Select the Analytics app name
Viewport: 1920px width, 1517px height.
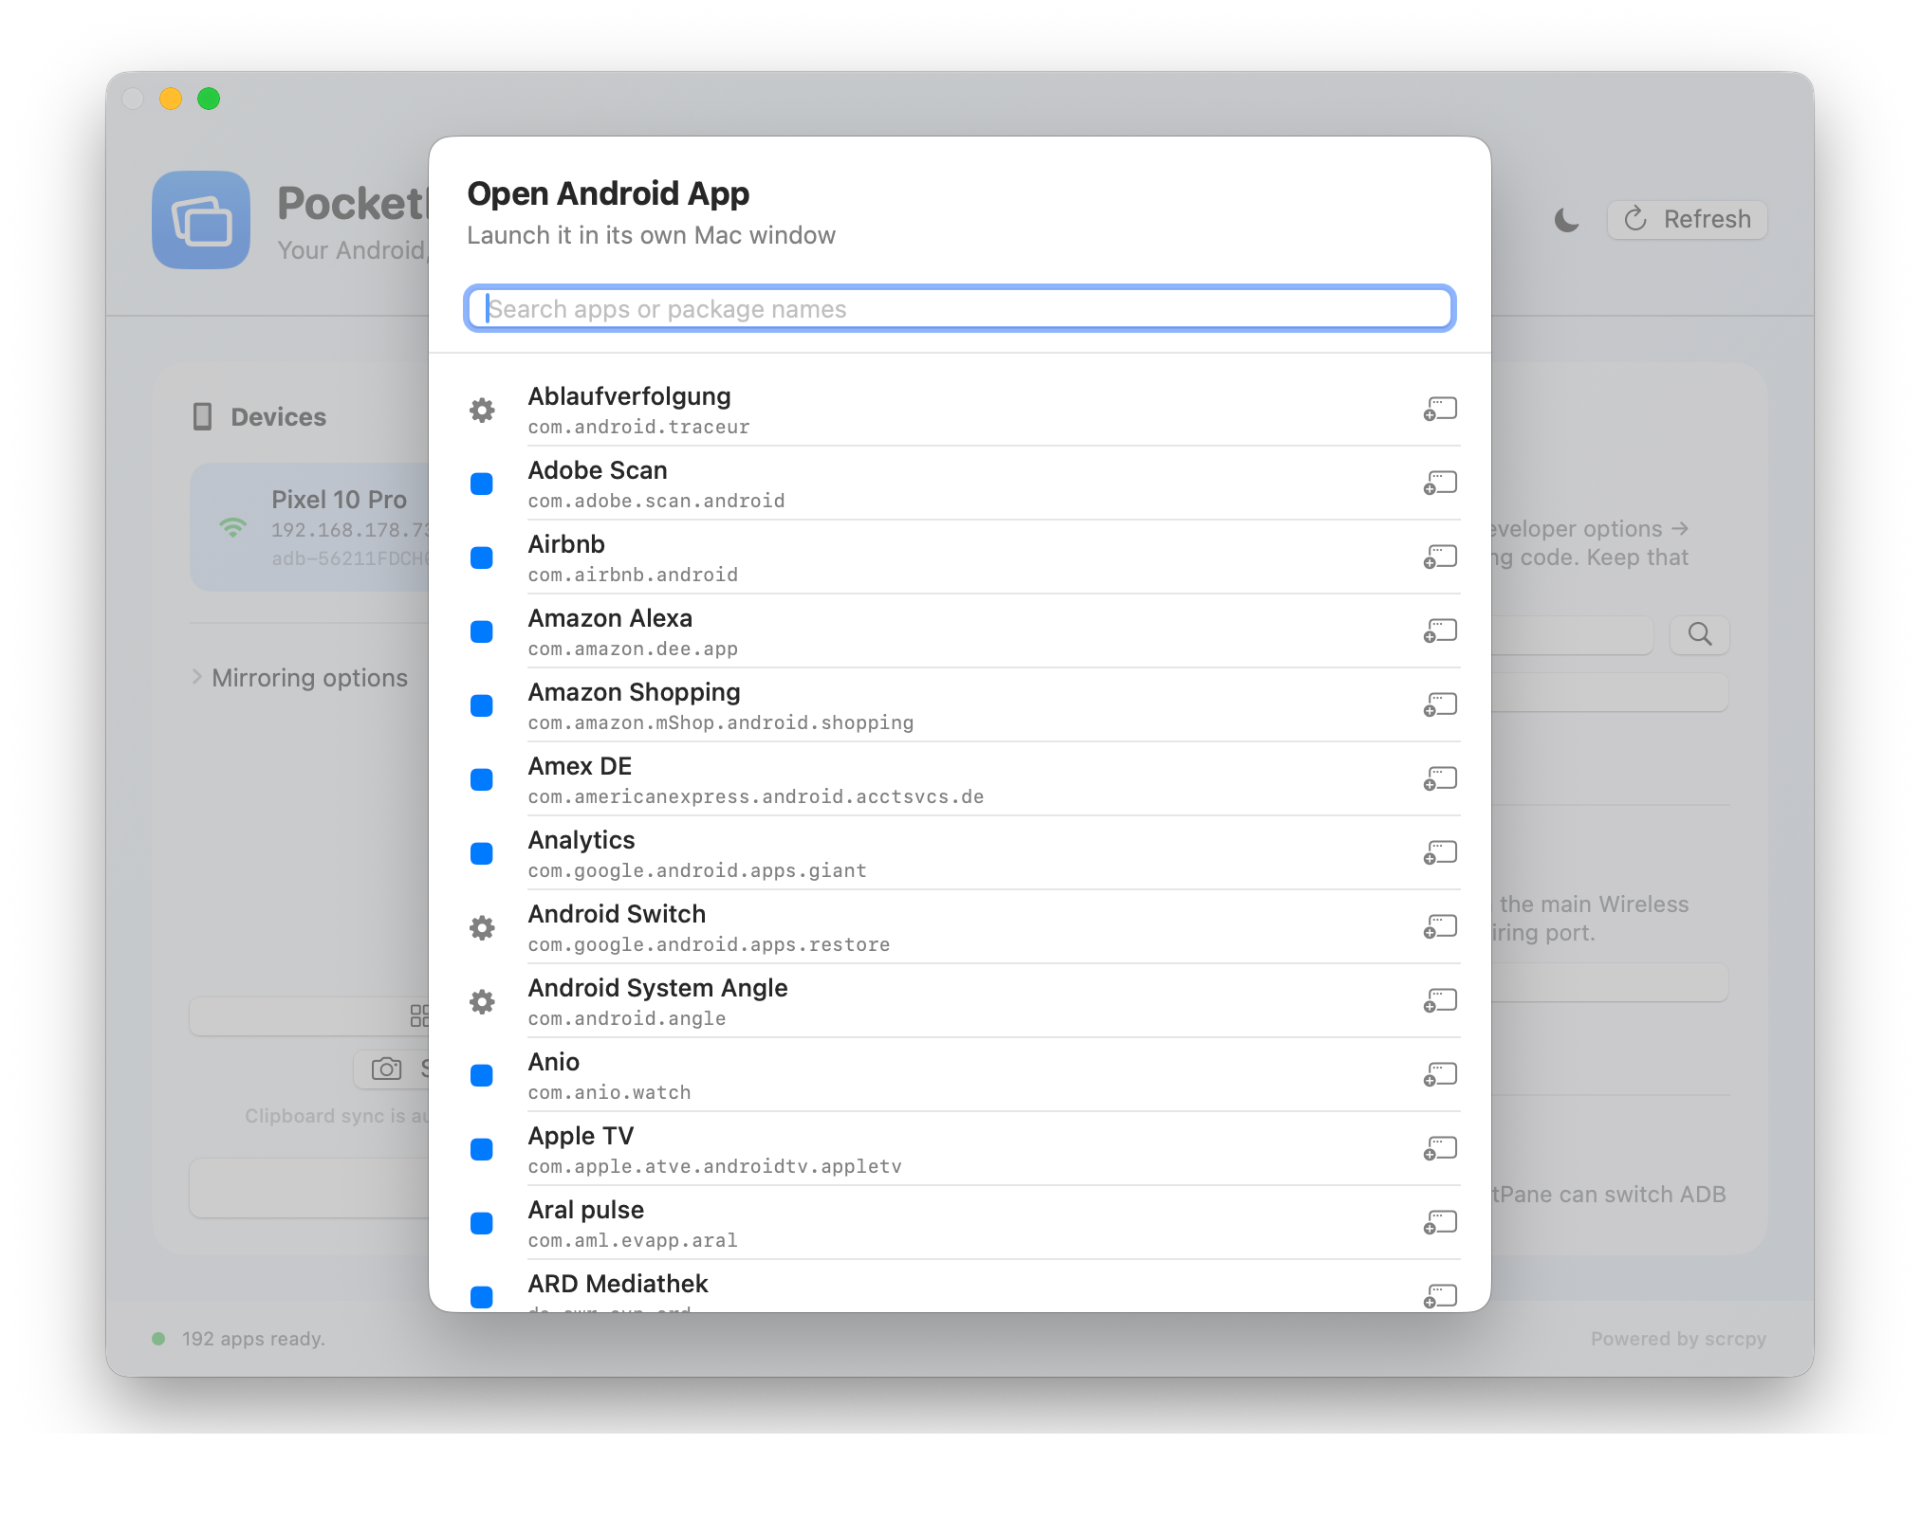(x=581, y=840)
